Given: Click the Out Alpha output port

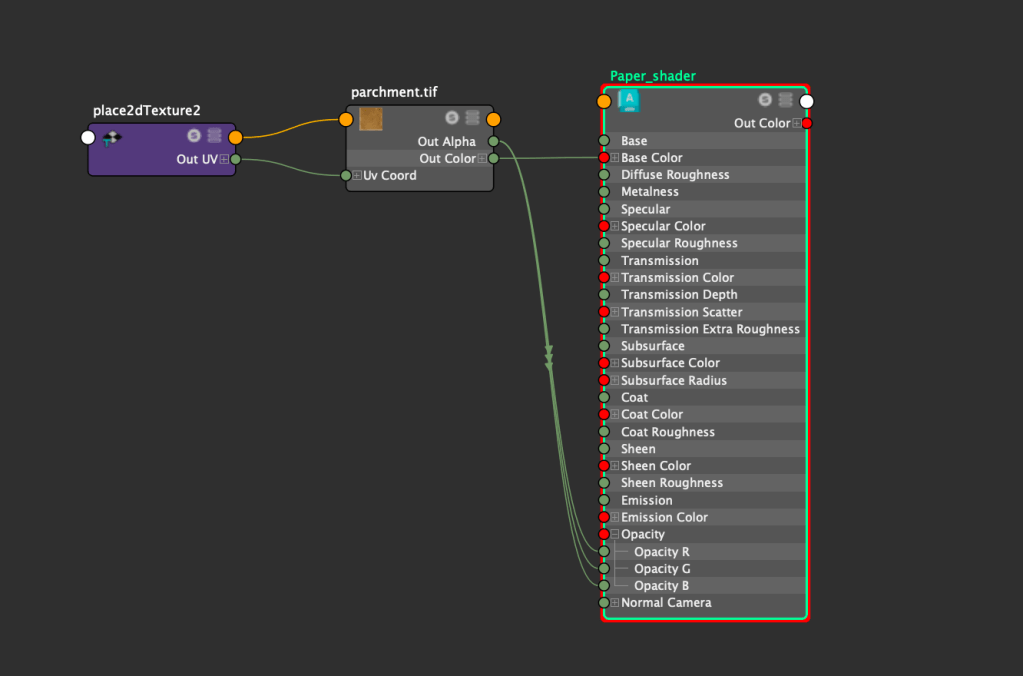Looking at the screenshot, I should coord(493,142).
